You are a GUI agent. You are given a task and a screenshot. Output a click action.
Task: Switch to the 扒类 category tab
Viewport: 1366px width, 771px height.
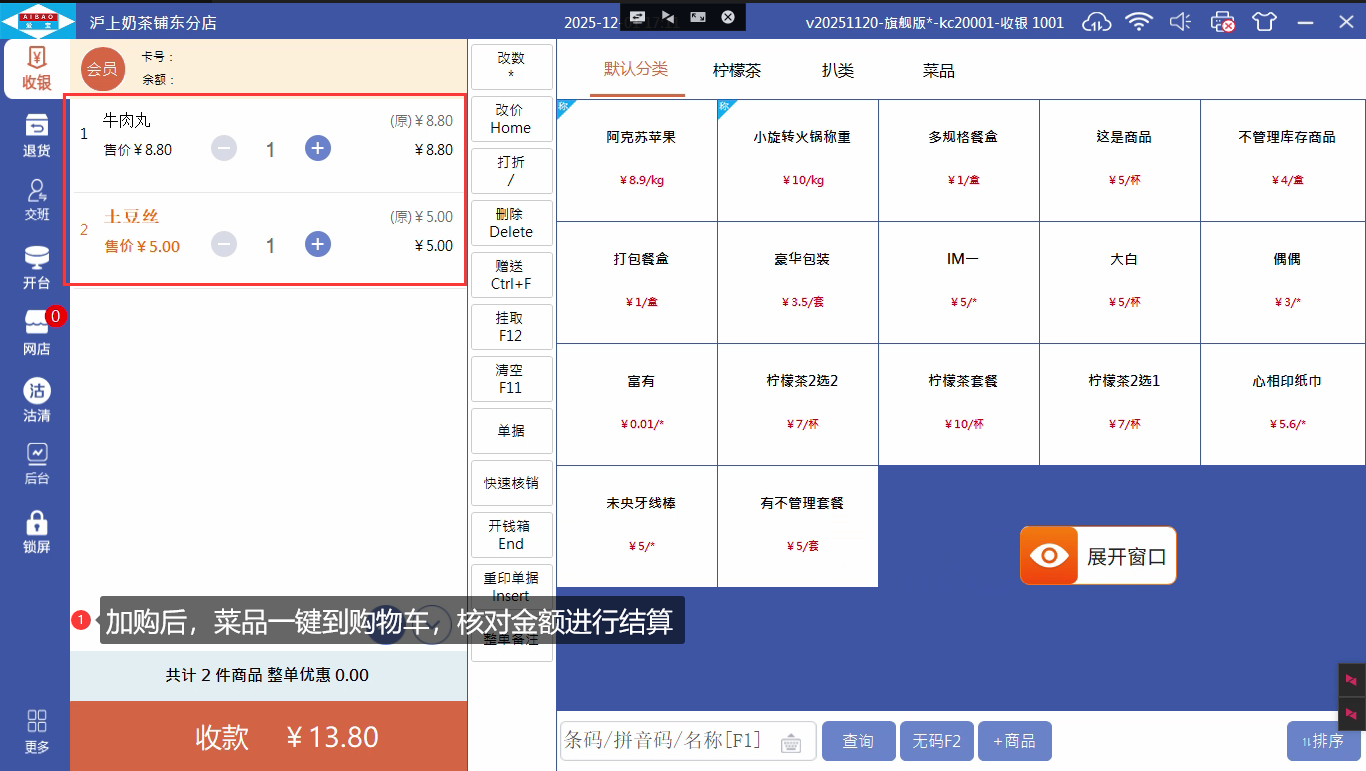point(838,71)
